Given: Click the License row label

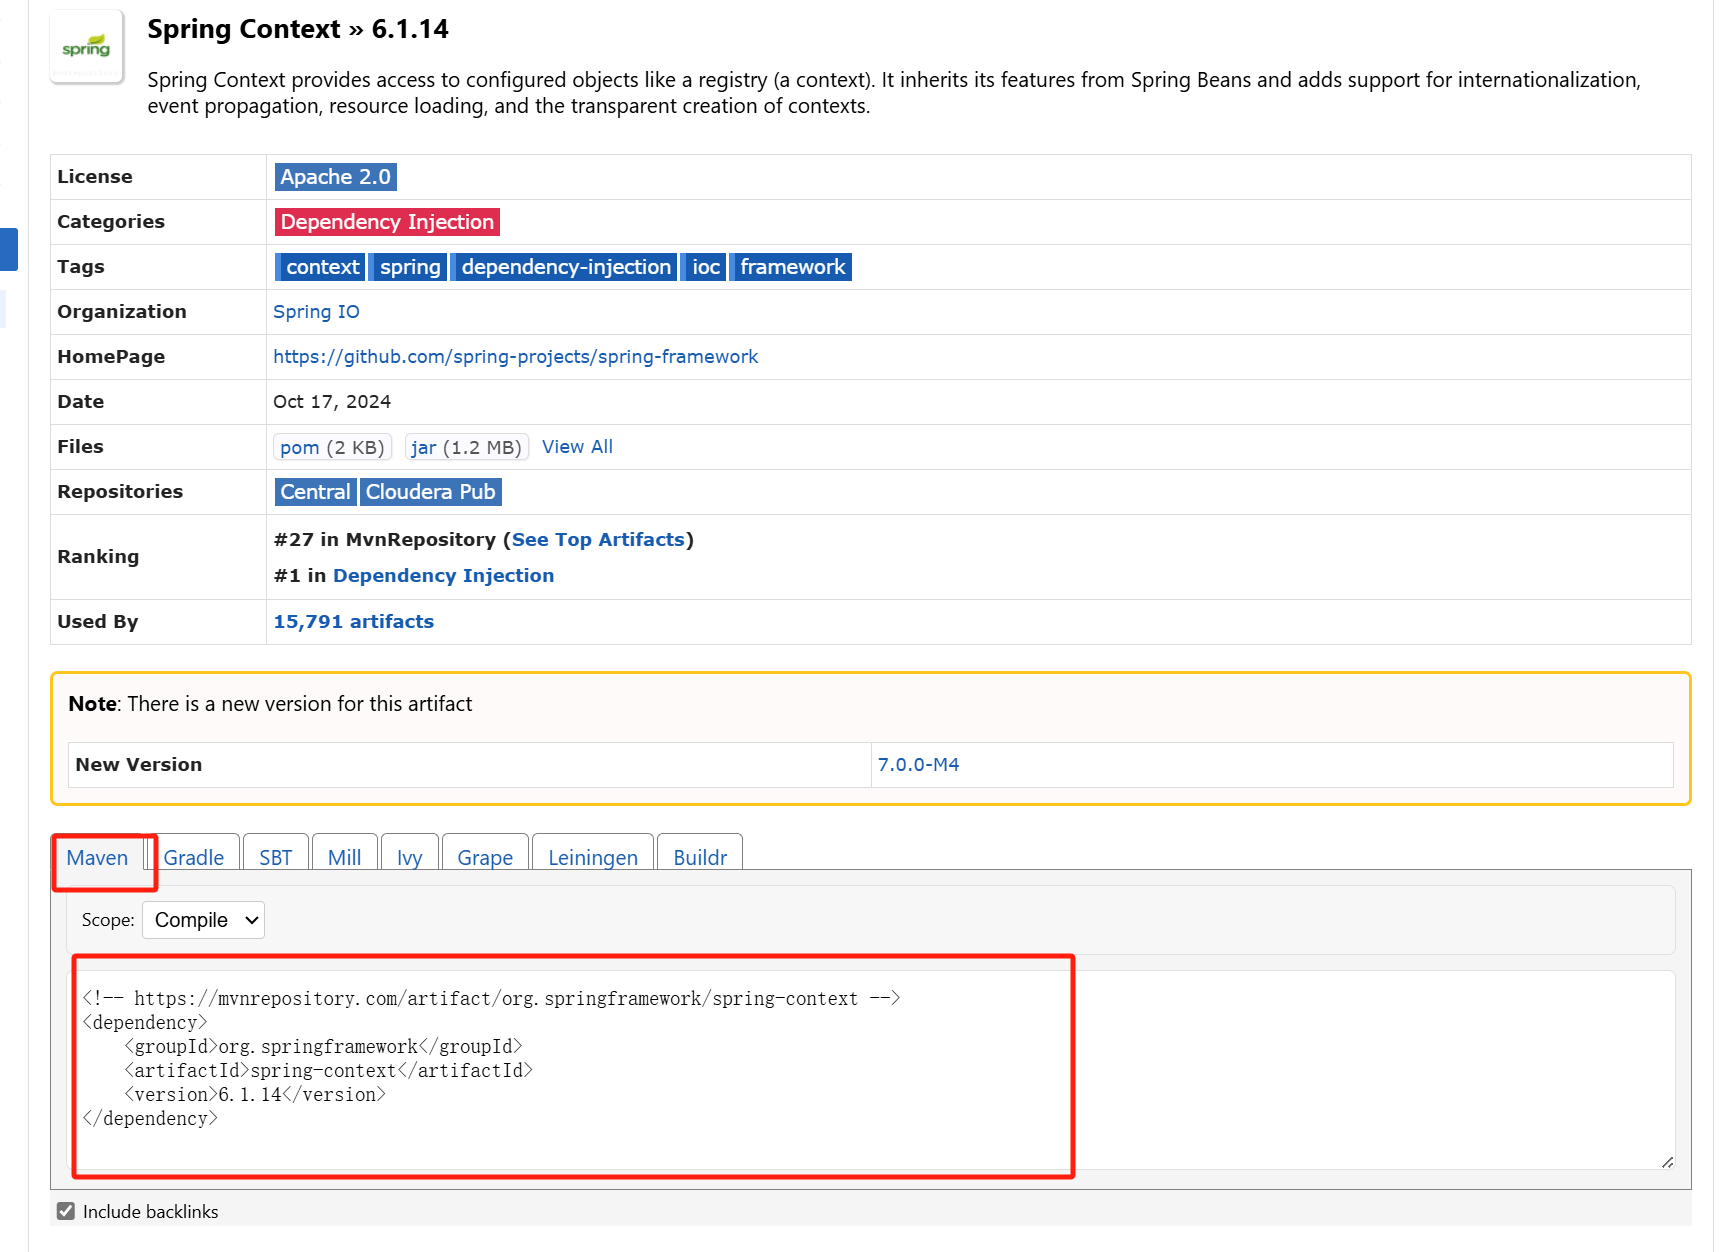Looking at the screenshot, I should [x=95, y=177].
